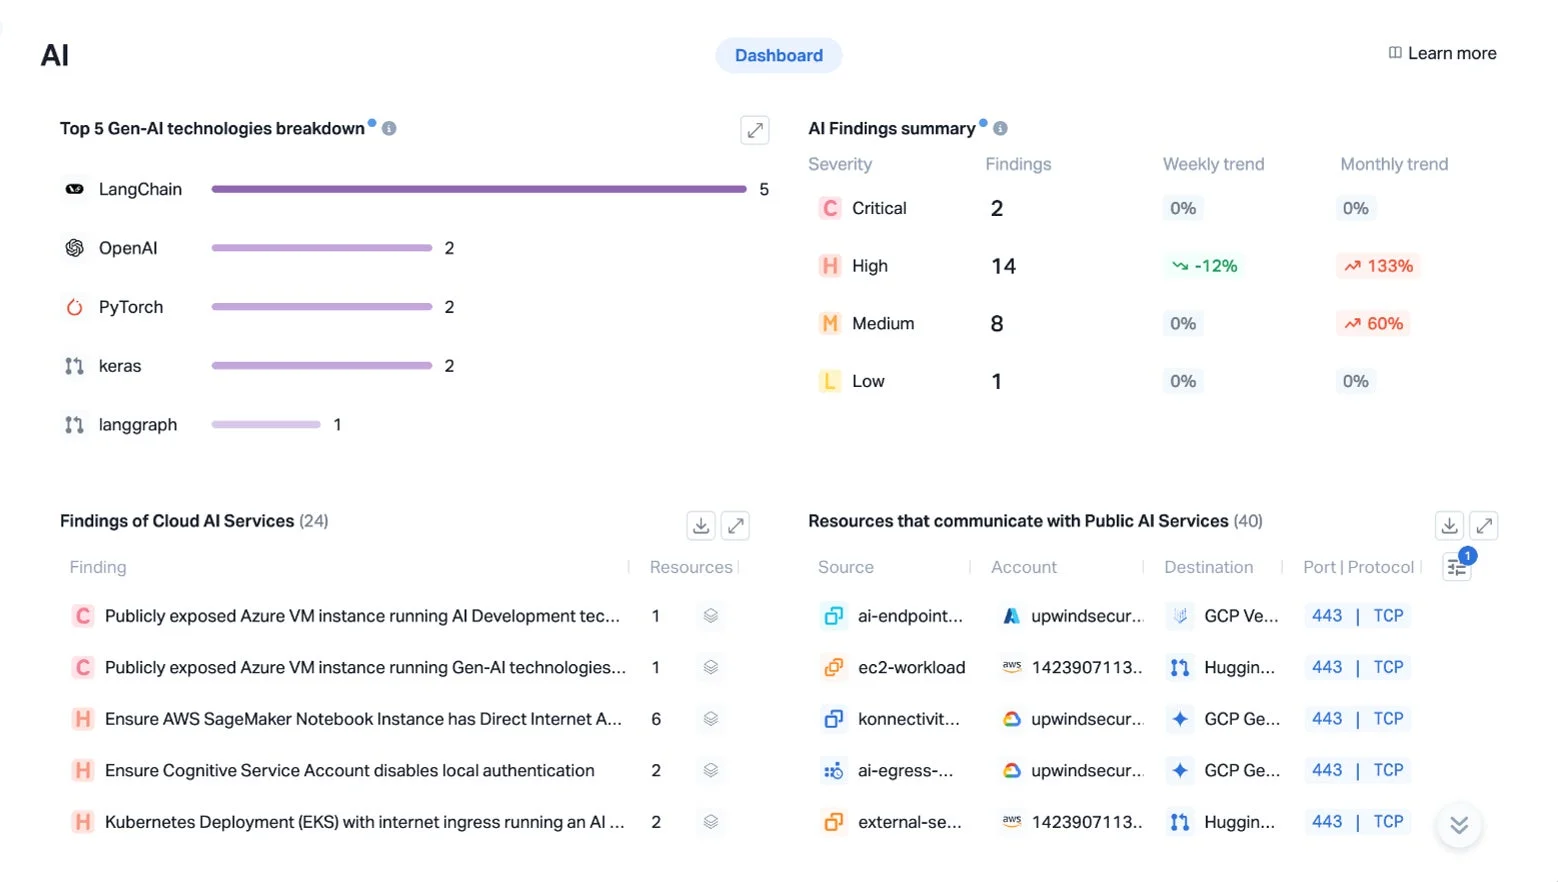Open column filter settings with badge 1
Screen dimensions: 1558x882
point(1457,567)
